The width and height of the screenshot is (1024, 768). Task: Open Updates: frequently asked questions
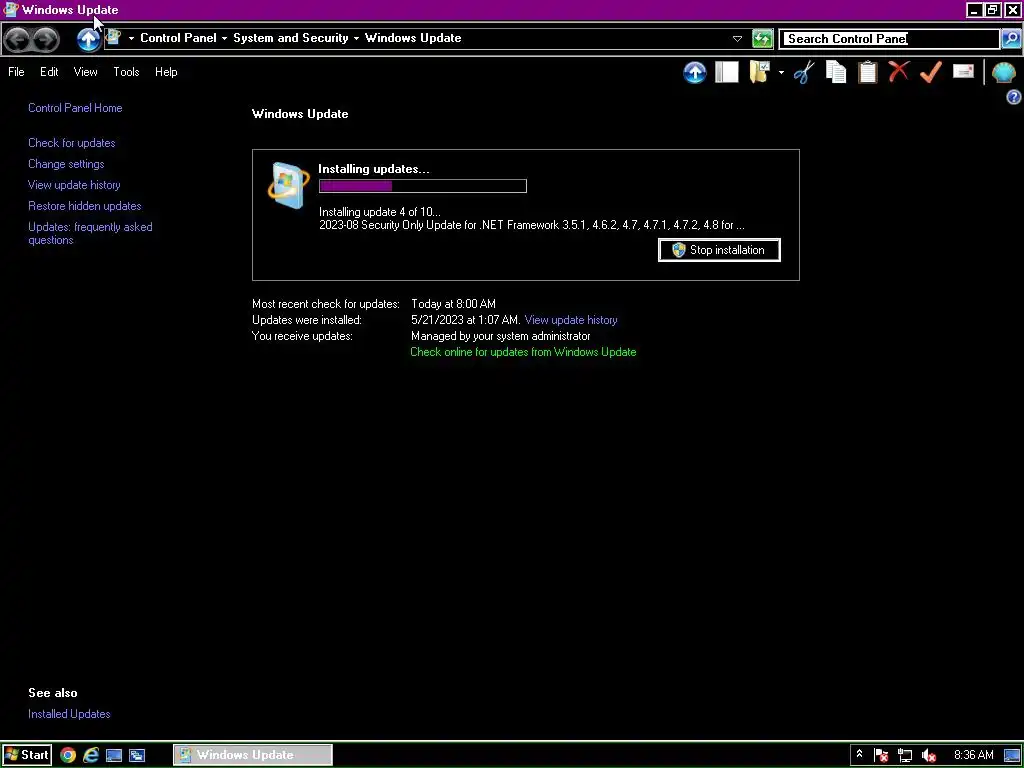point(90,233)
